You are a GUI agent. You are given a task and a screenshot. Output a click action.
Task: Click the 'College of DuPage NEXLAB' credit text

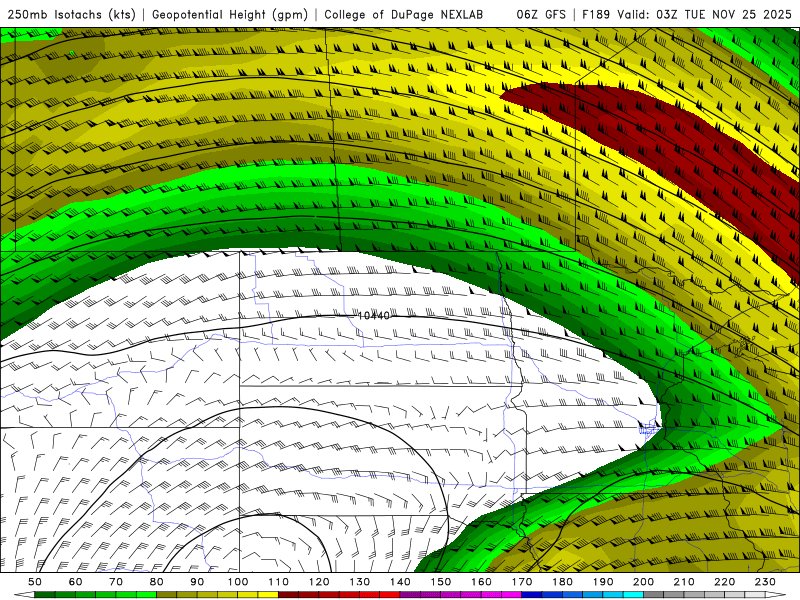[x=404, y=14]
